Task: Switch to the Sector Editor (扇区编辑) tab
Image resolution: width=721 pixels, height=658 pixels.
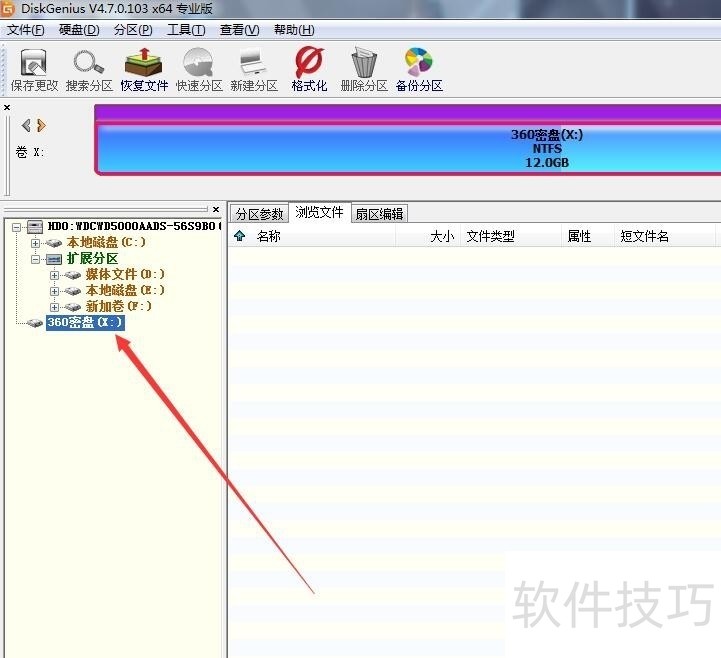Action: [379, 214]
